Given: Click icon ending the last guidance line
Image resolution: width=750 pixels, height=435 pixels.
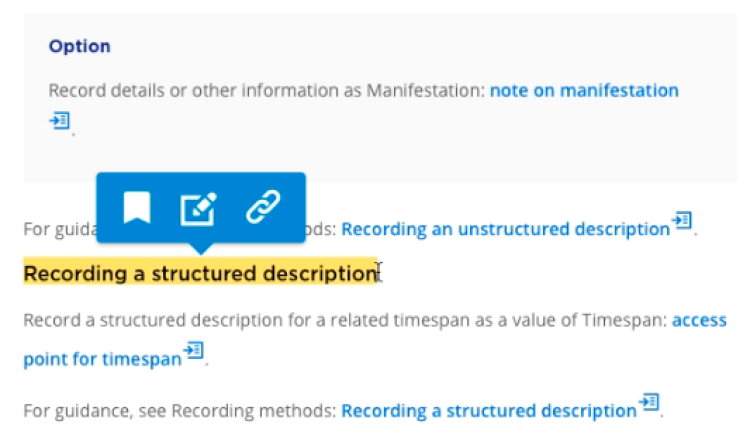Looking at the screenshot, I should (649, 403).
